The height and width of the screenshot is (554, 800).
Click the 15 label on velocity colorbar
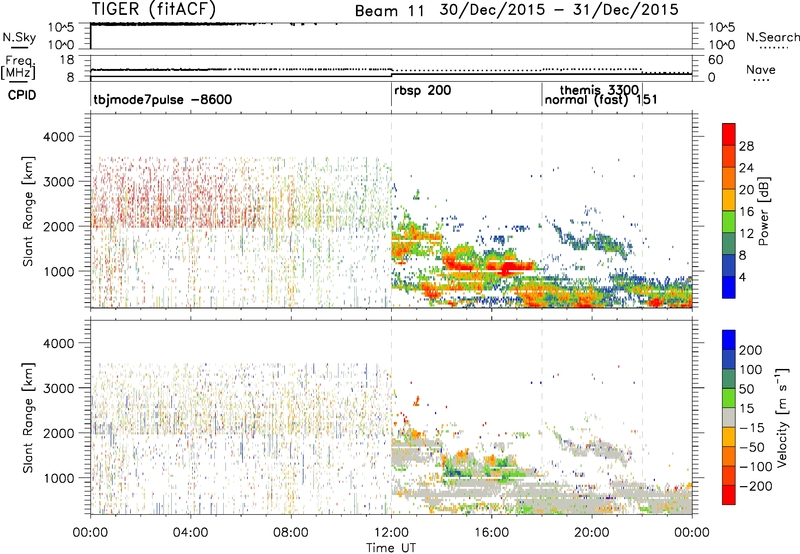[747, 409]
